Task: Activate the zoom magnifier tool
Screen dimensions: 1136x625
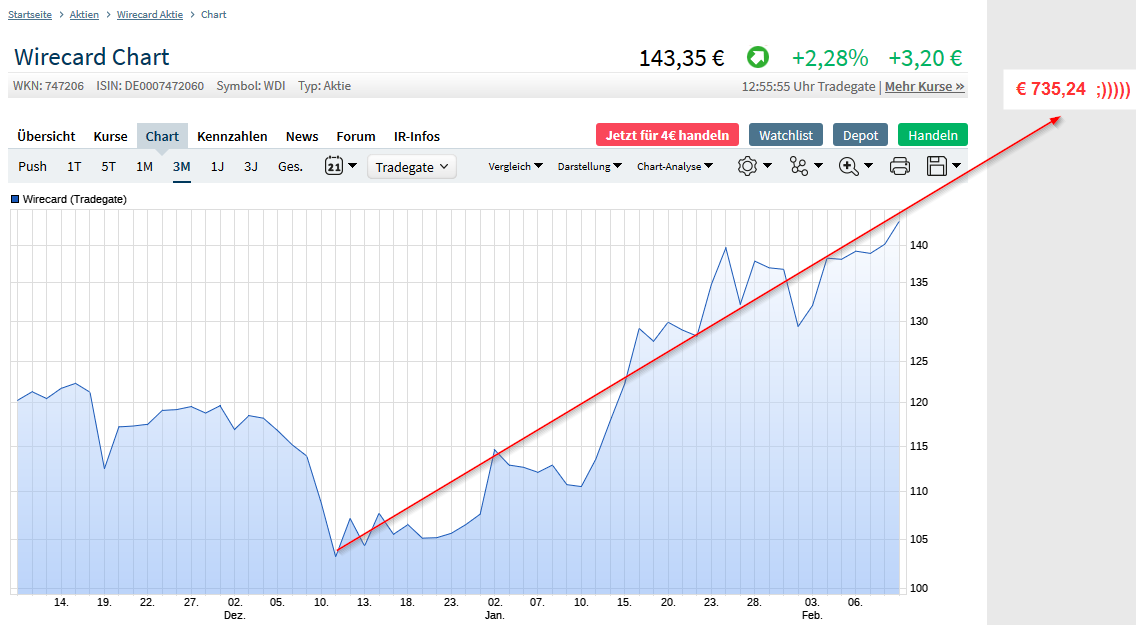Action: click(x=848, y=166)
